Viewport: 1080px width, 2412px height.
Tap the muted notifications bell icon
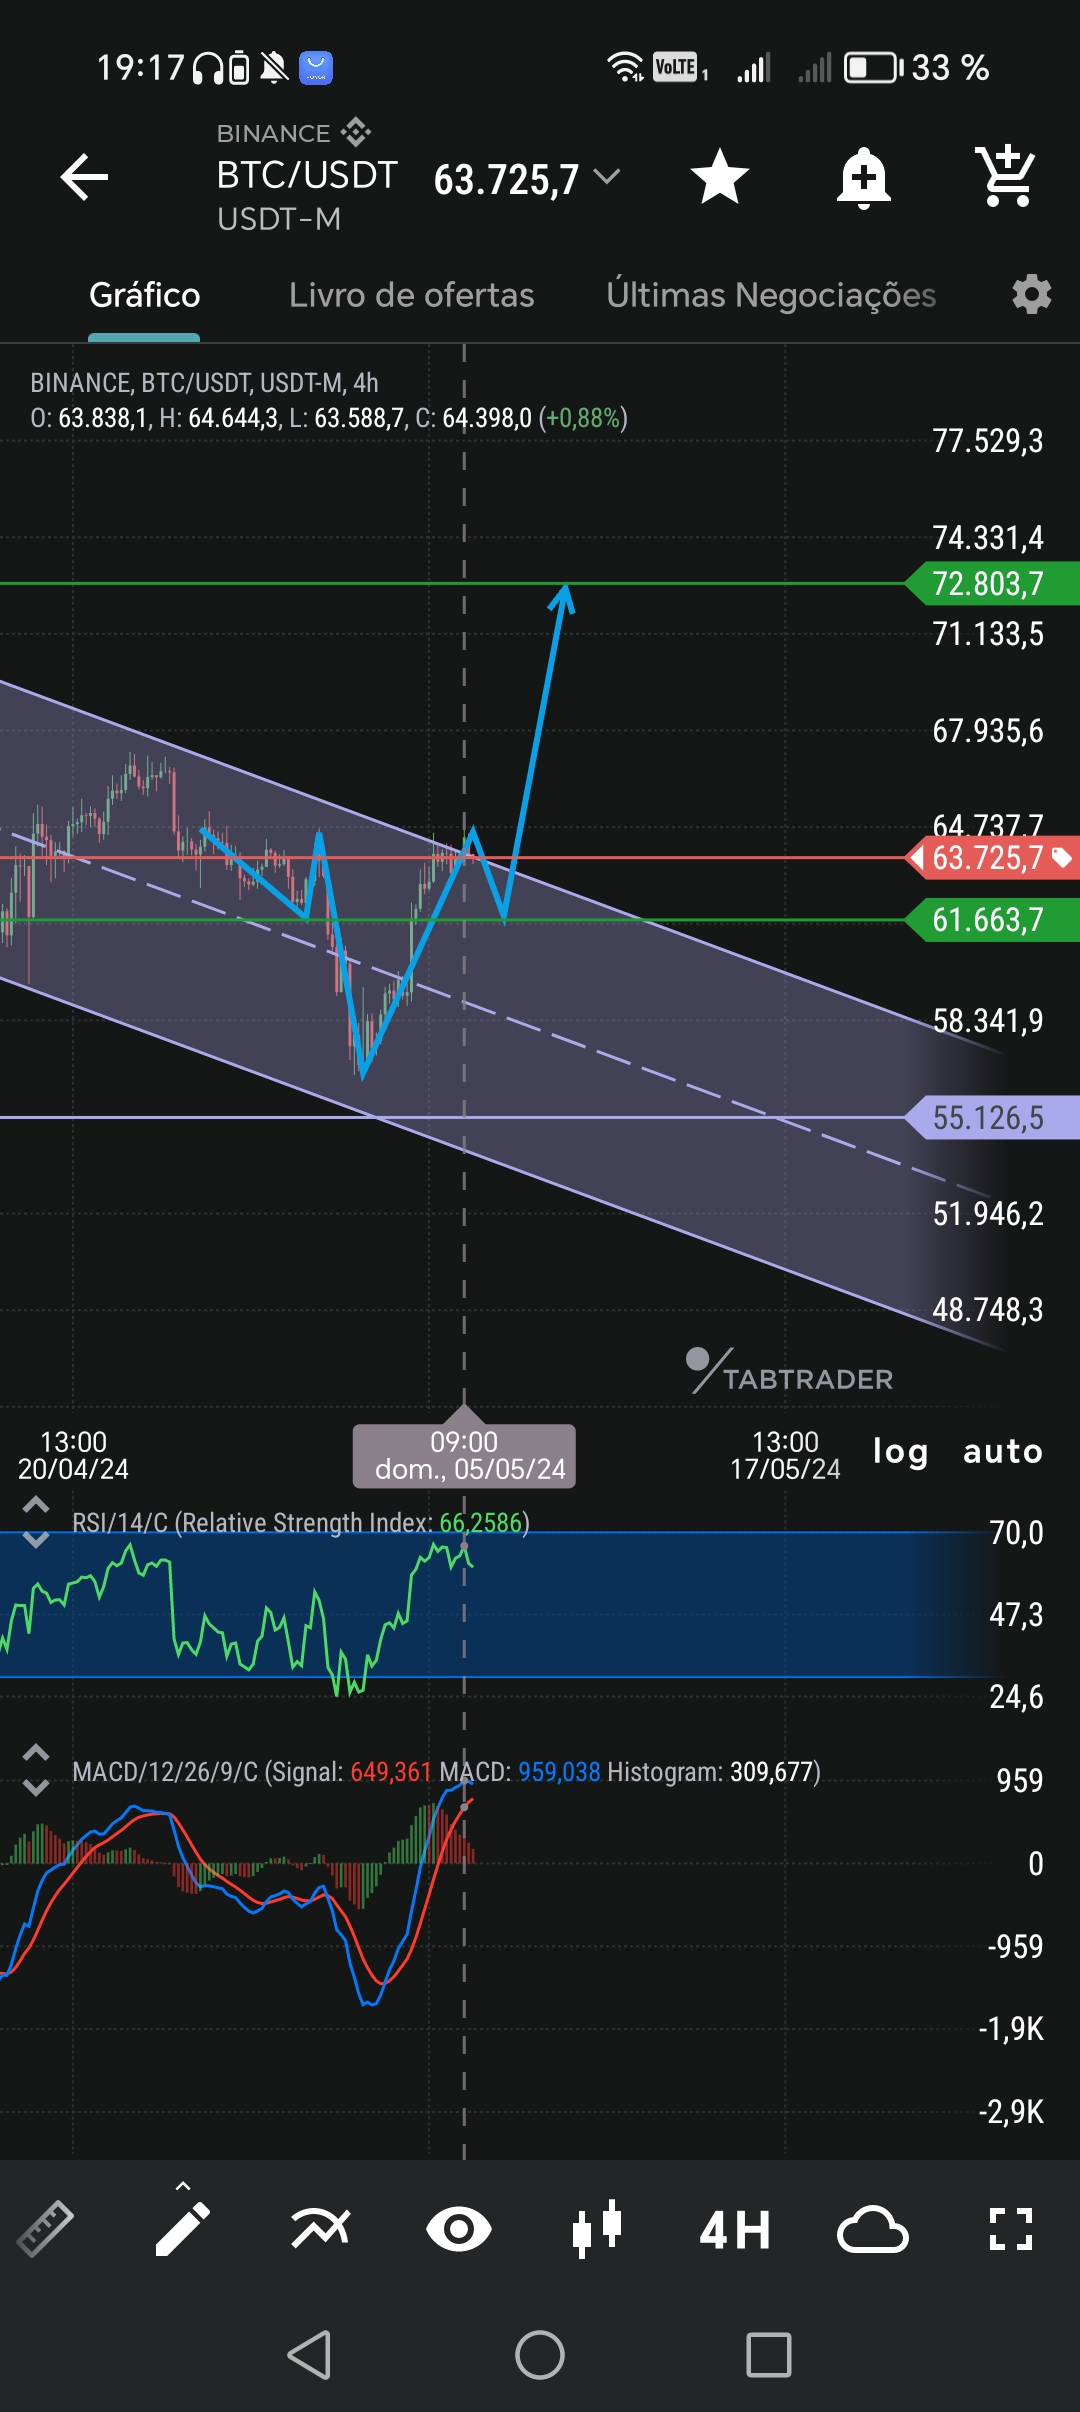point(274,68)
